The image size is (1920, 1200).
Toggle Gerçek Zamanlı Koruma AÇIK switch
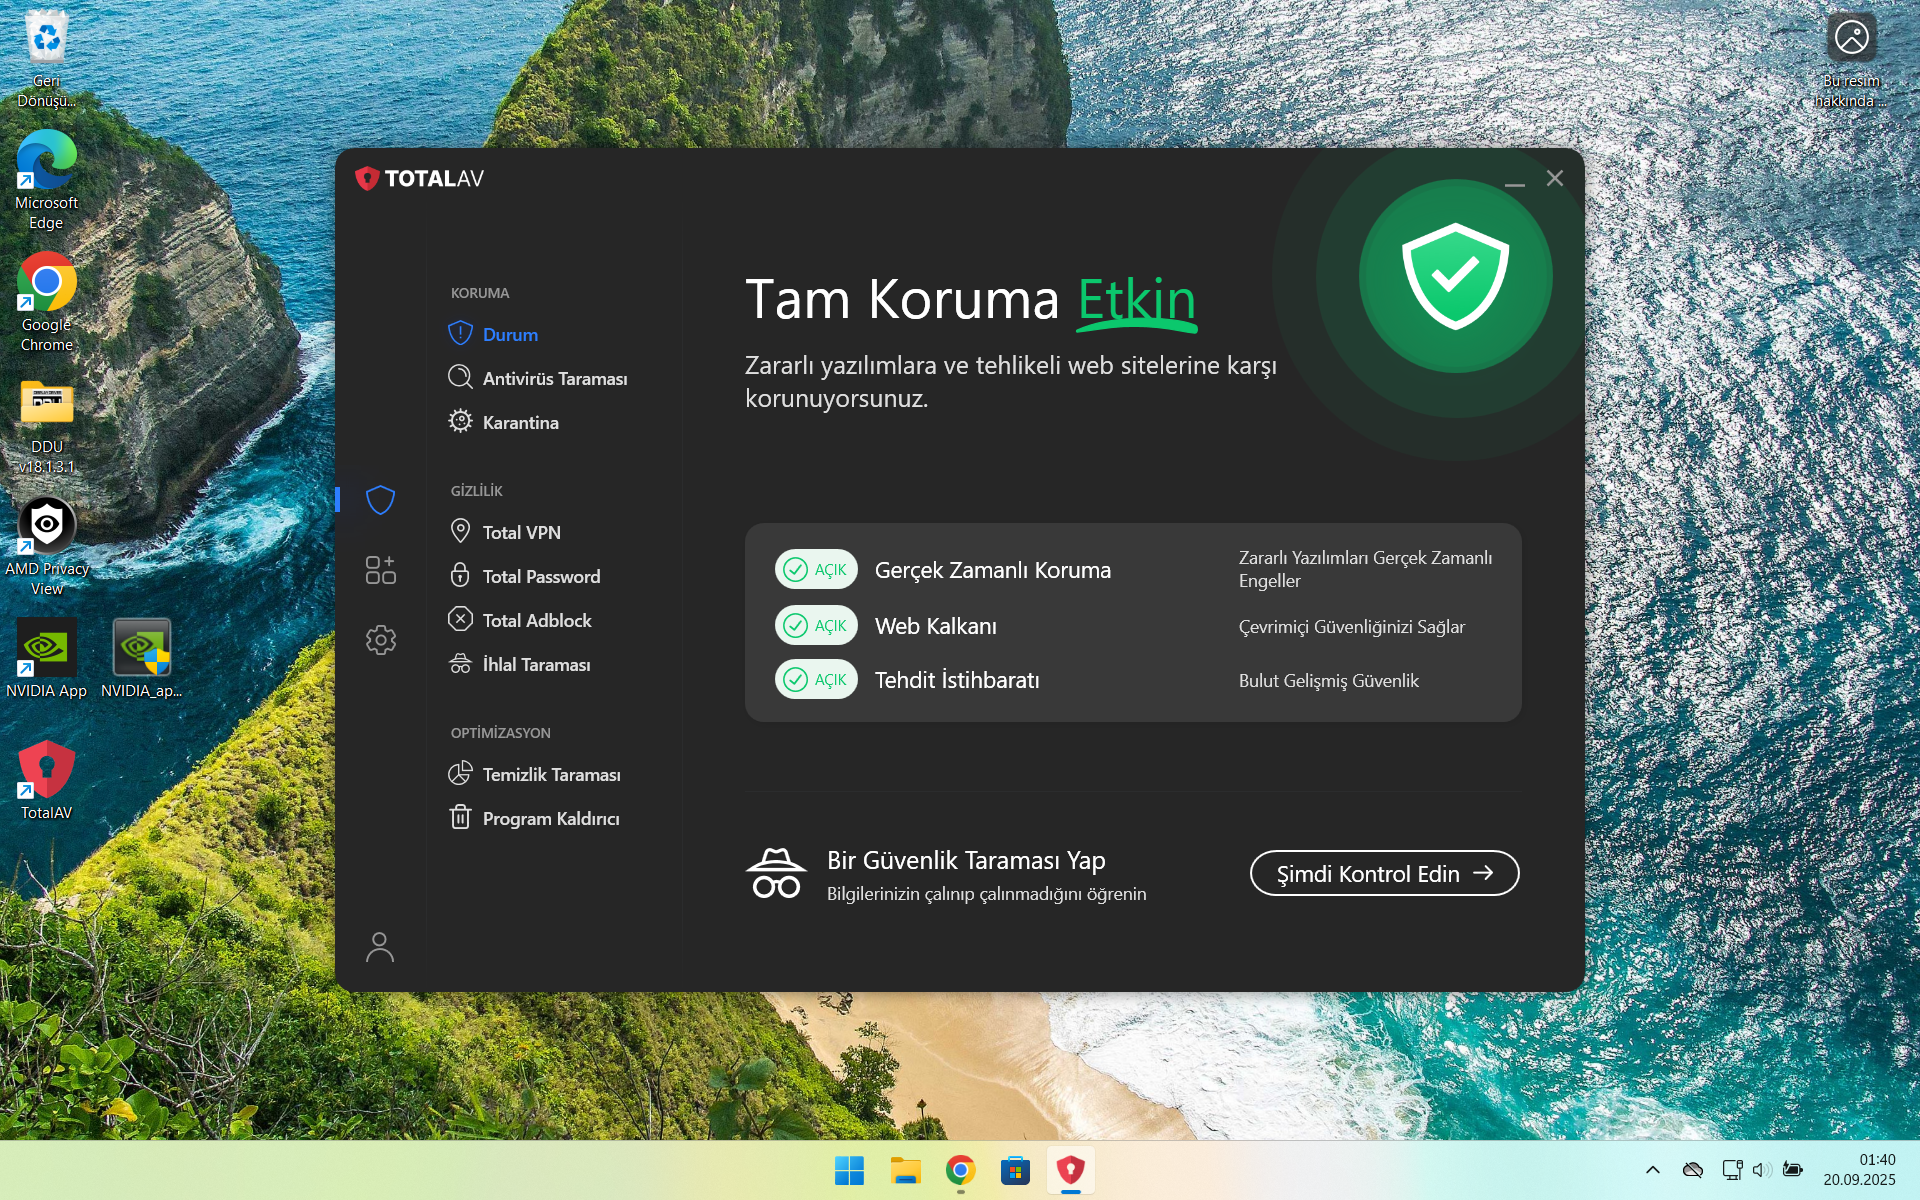(x=816, y=569)
